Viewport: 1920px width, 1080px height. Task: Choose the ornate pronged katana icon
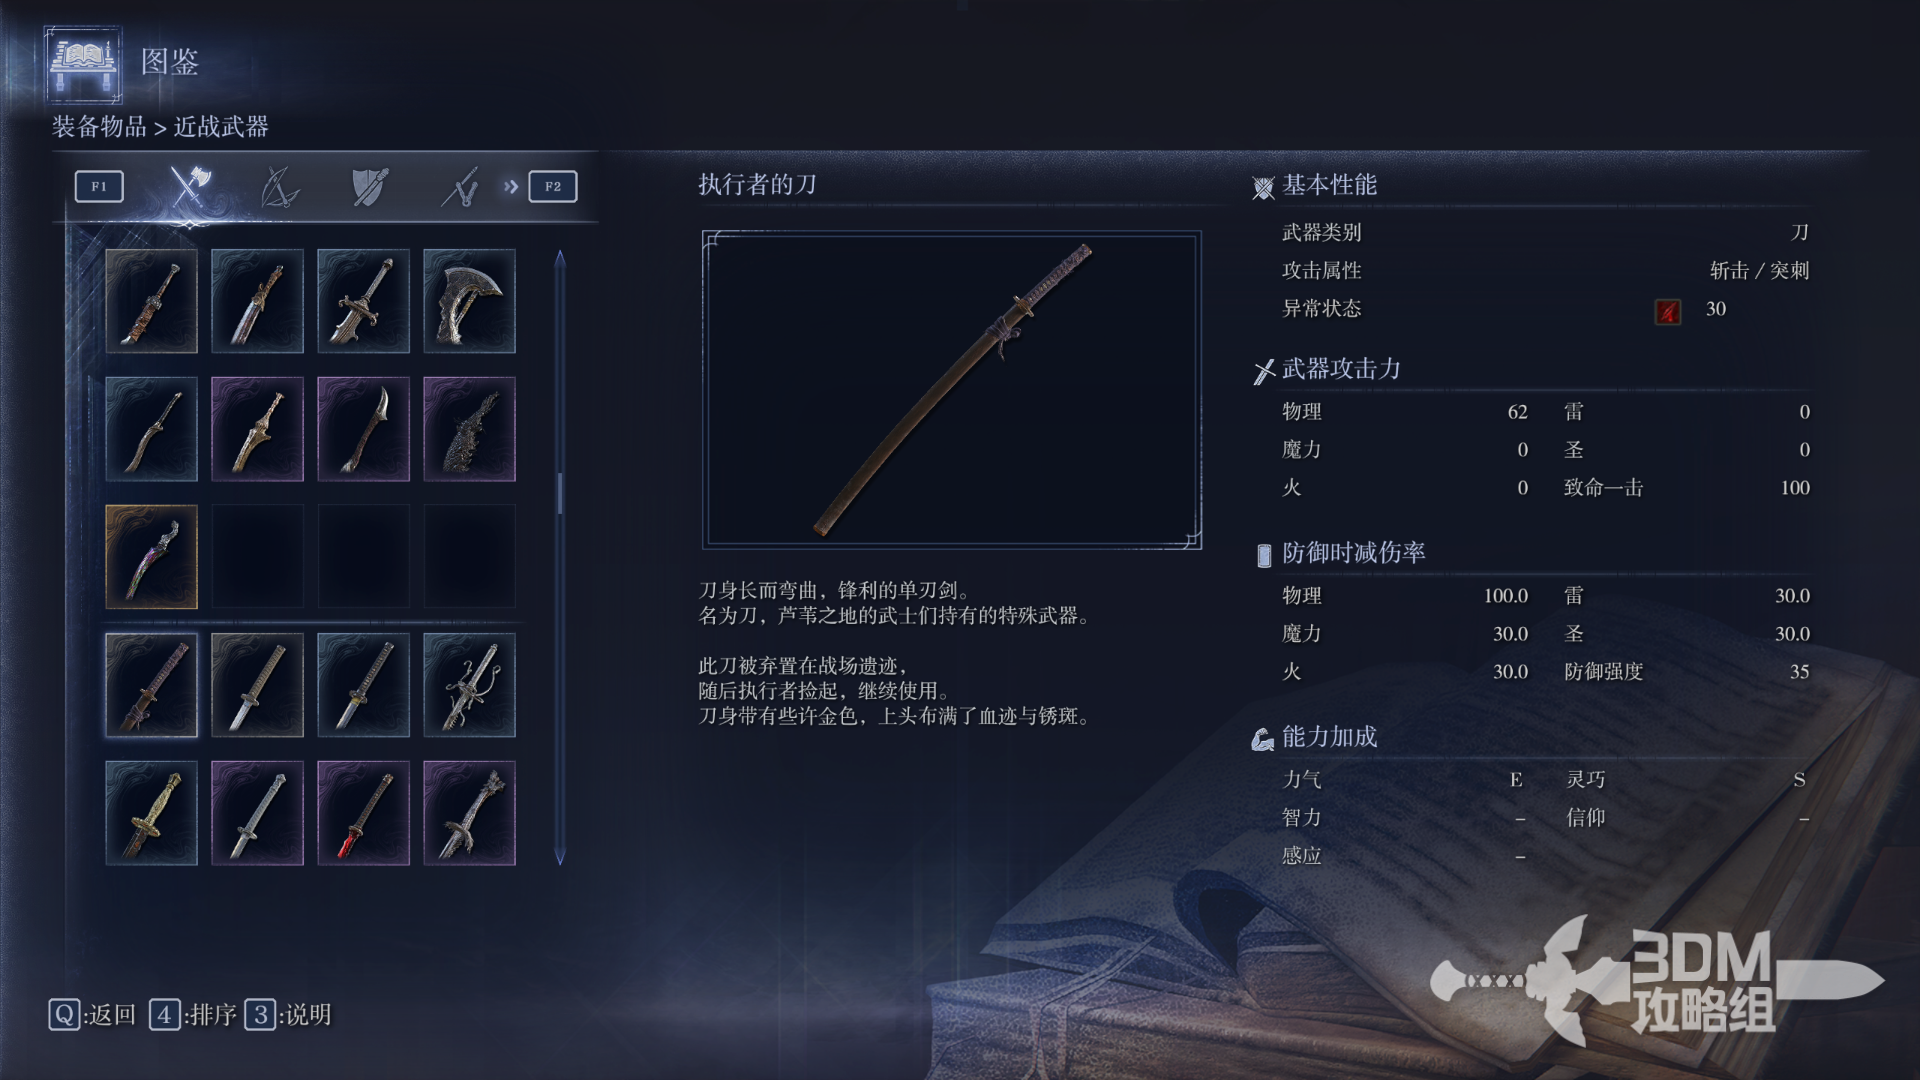469,685
